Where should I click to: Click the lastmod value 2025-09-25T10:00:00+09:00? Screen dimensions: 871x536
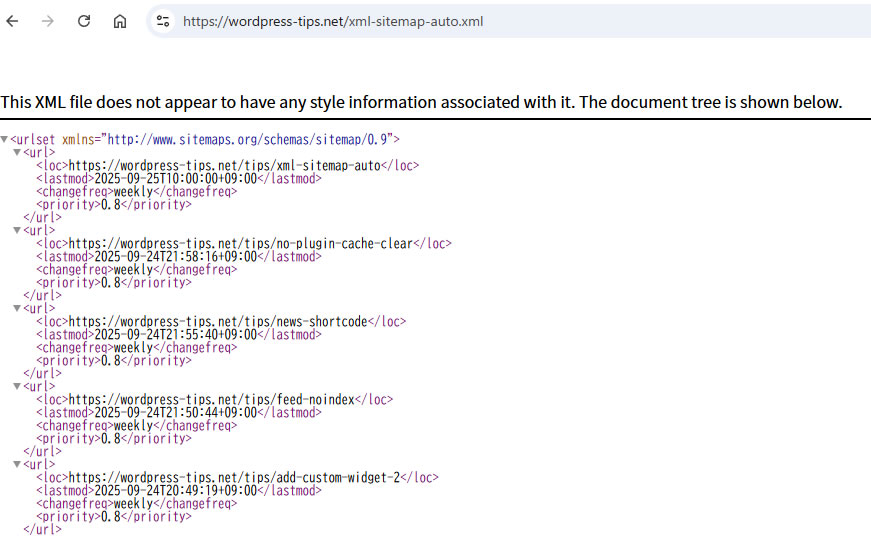176,179
